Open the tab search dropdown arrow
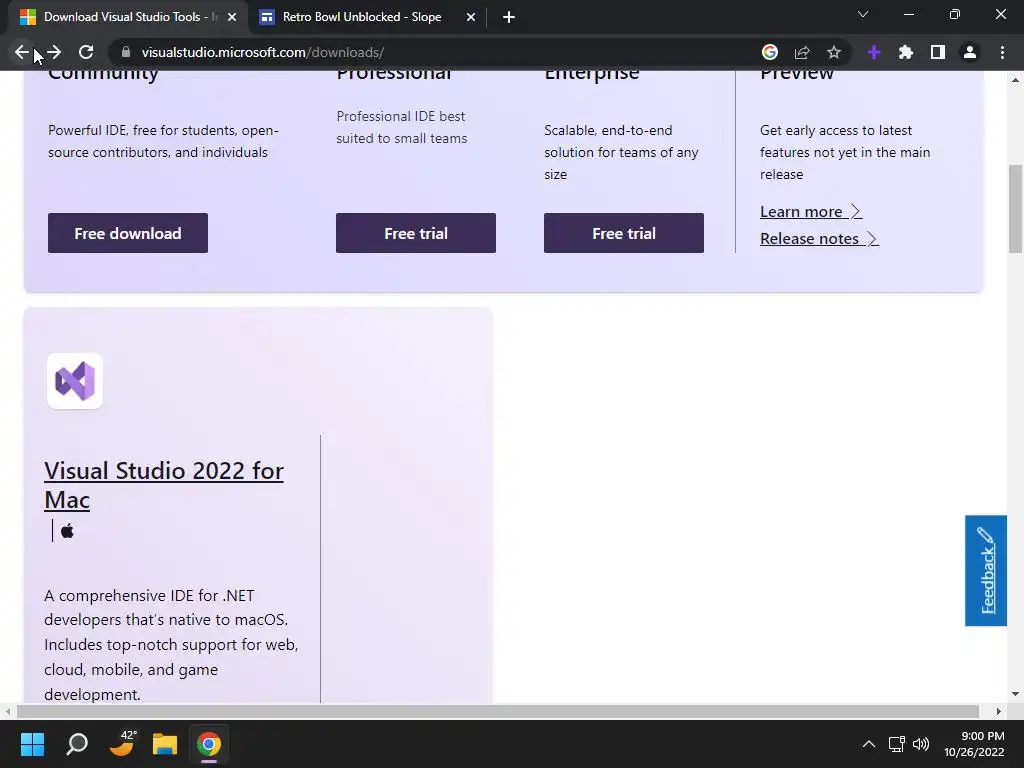This screenshot has width=1024, height=768. click(863, 14)
